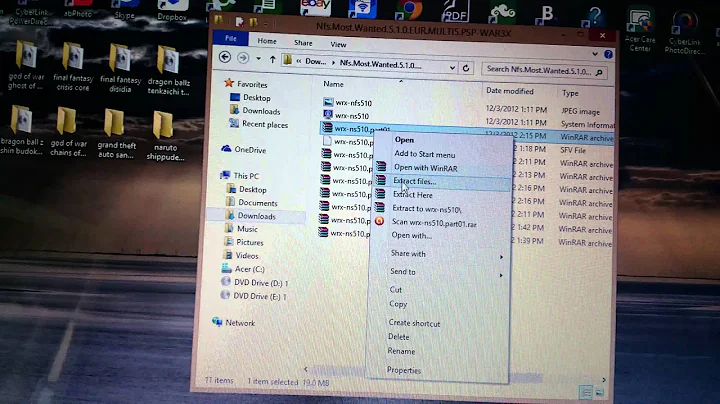Switch to details view layout icon
The height and width of the screenshot is (404, 720).
click(x=586, y=392)
